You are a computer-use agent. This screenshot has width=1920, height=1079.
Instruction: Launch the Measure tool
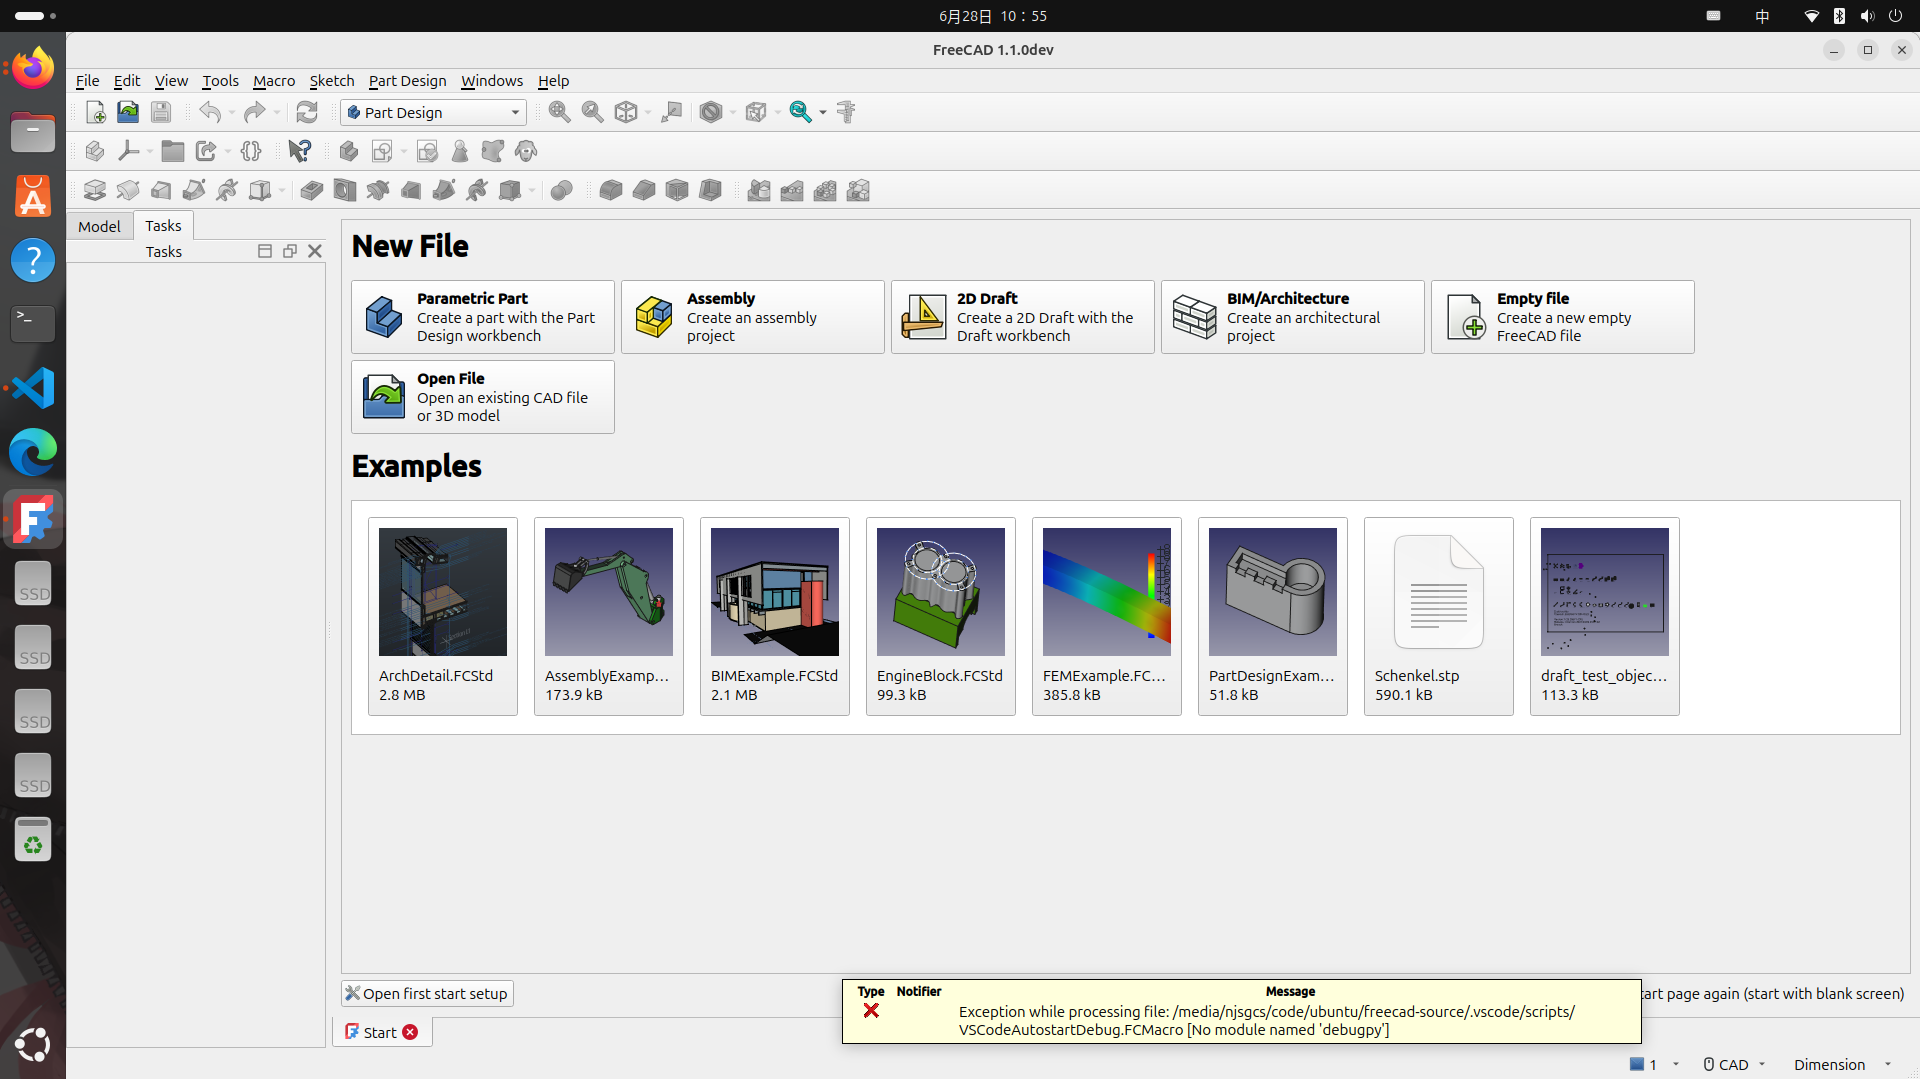point(846,112)
